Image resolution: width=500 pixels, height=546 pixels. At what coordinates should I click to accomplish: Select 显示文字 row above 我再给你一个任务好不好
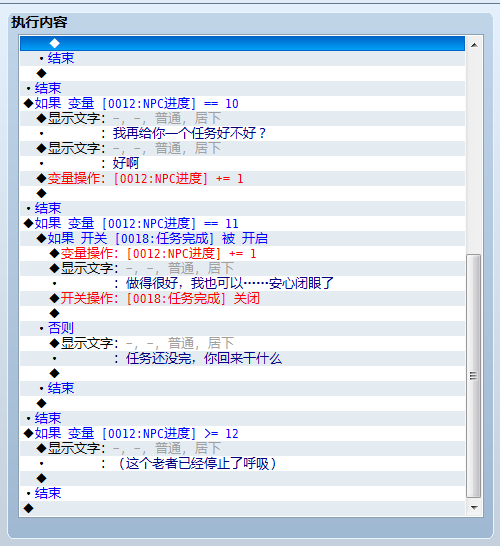tap(242, 118)
